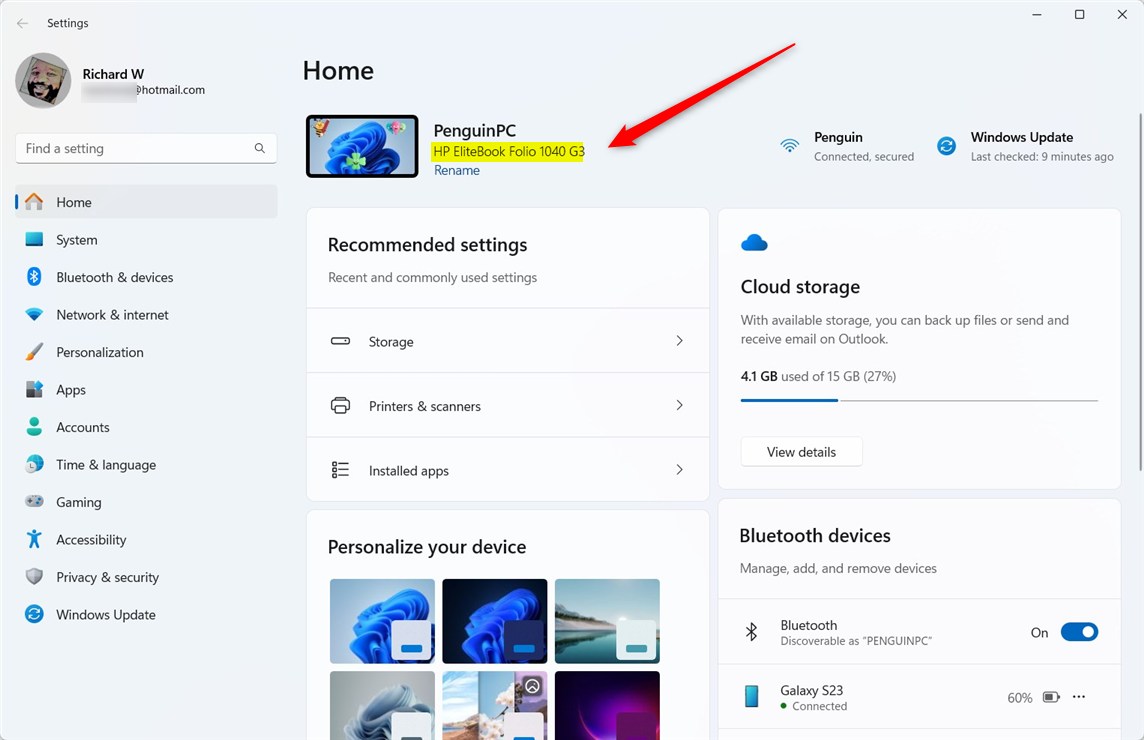The image size is (1144, 740).
Task: Open Gaming settings from sidebar
Action: (x=78, y=501)
